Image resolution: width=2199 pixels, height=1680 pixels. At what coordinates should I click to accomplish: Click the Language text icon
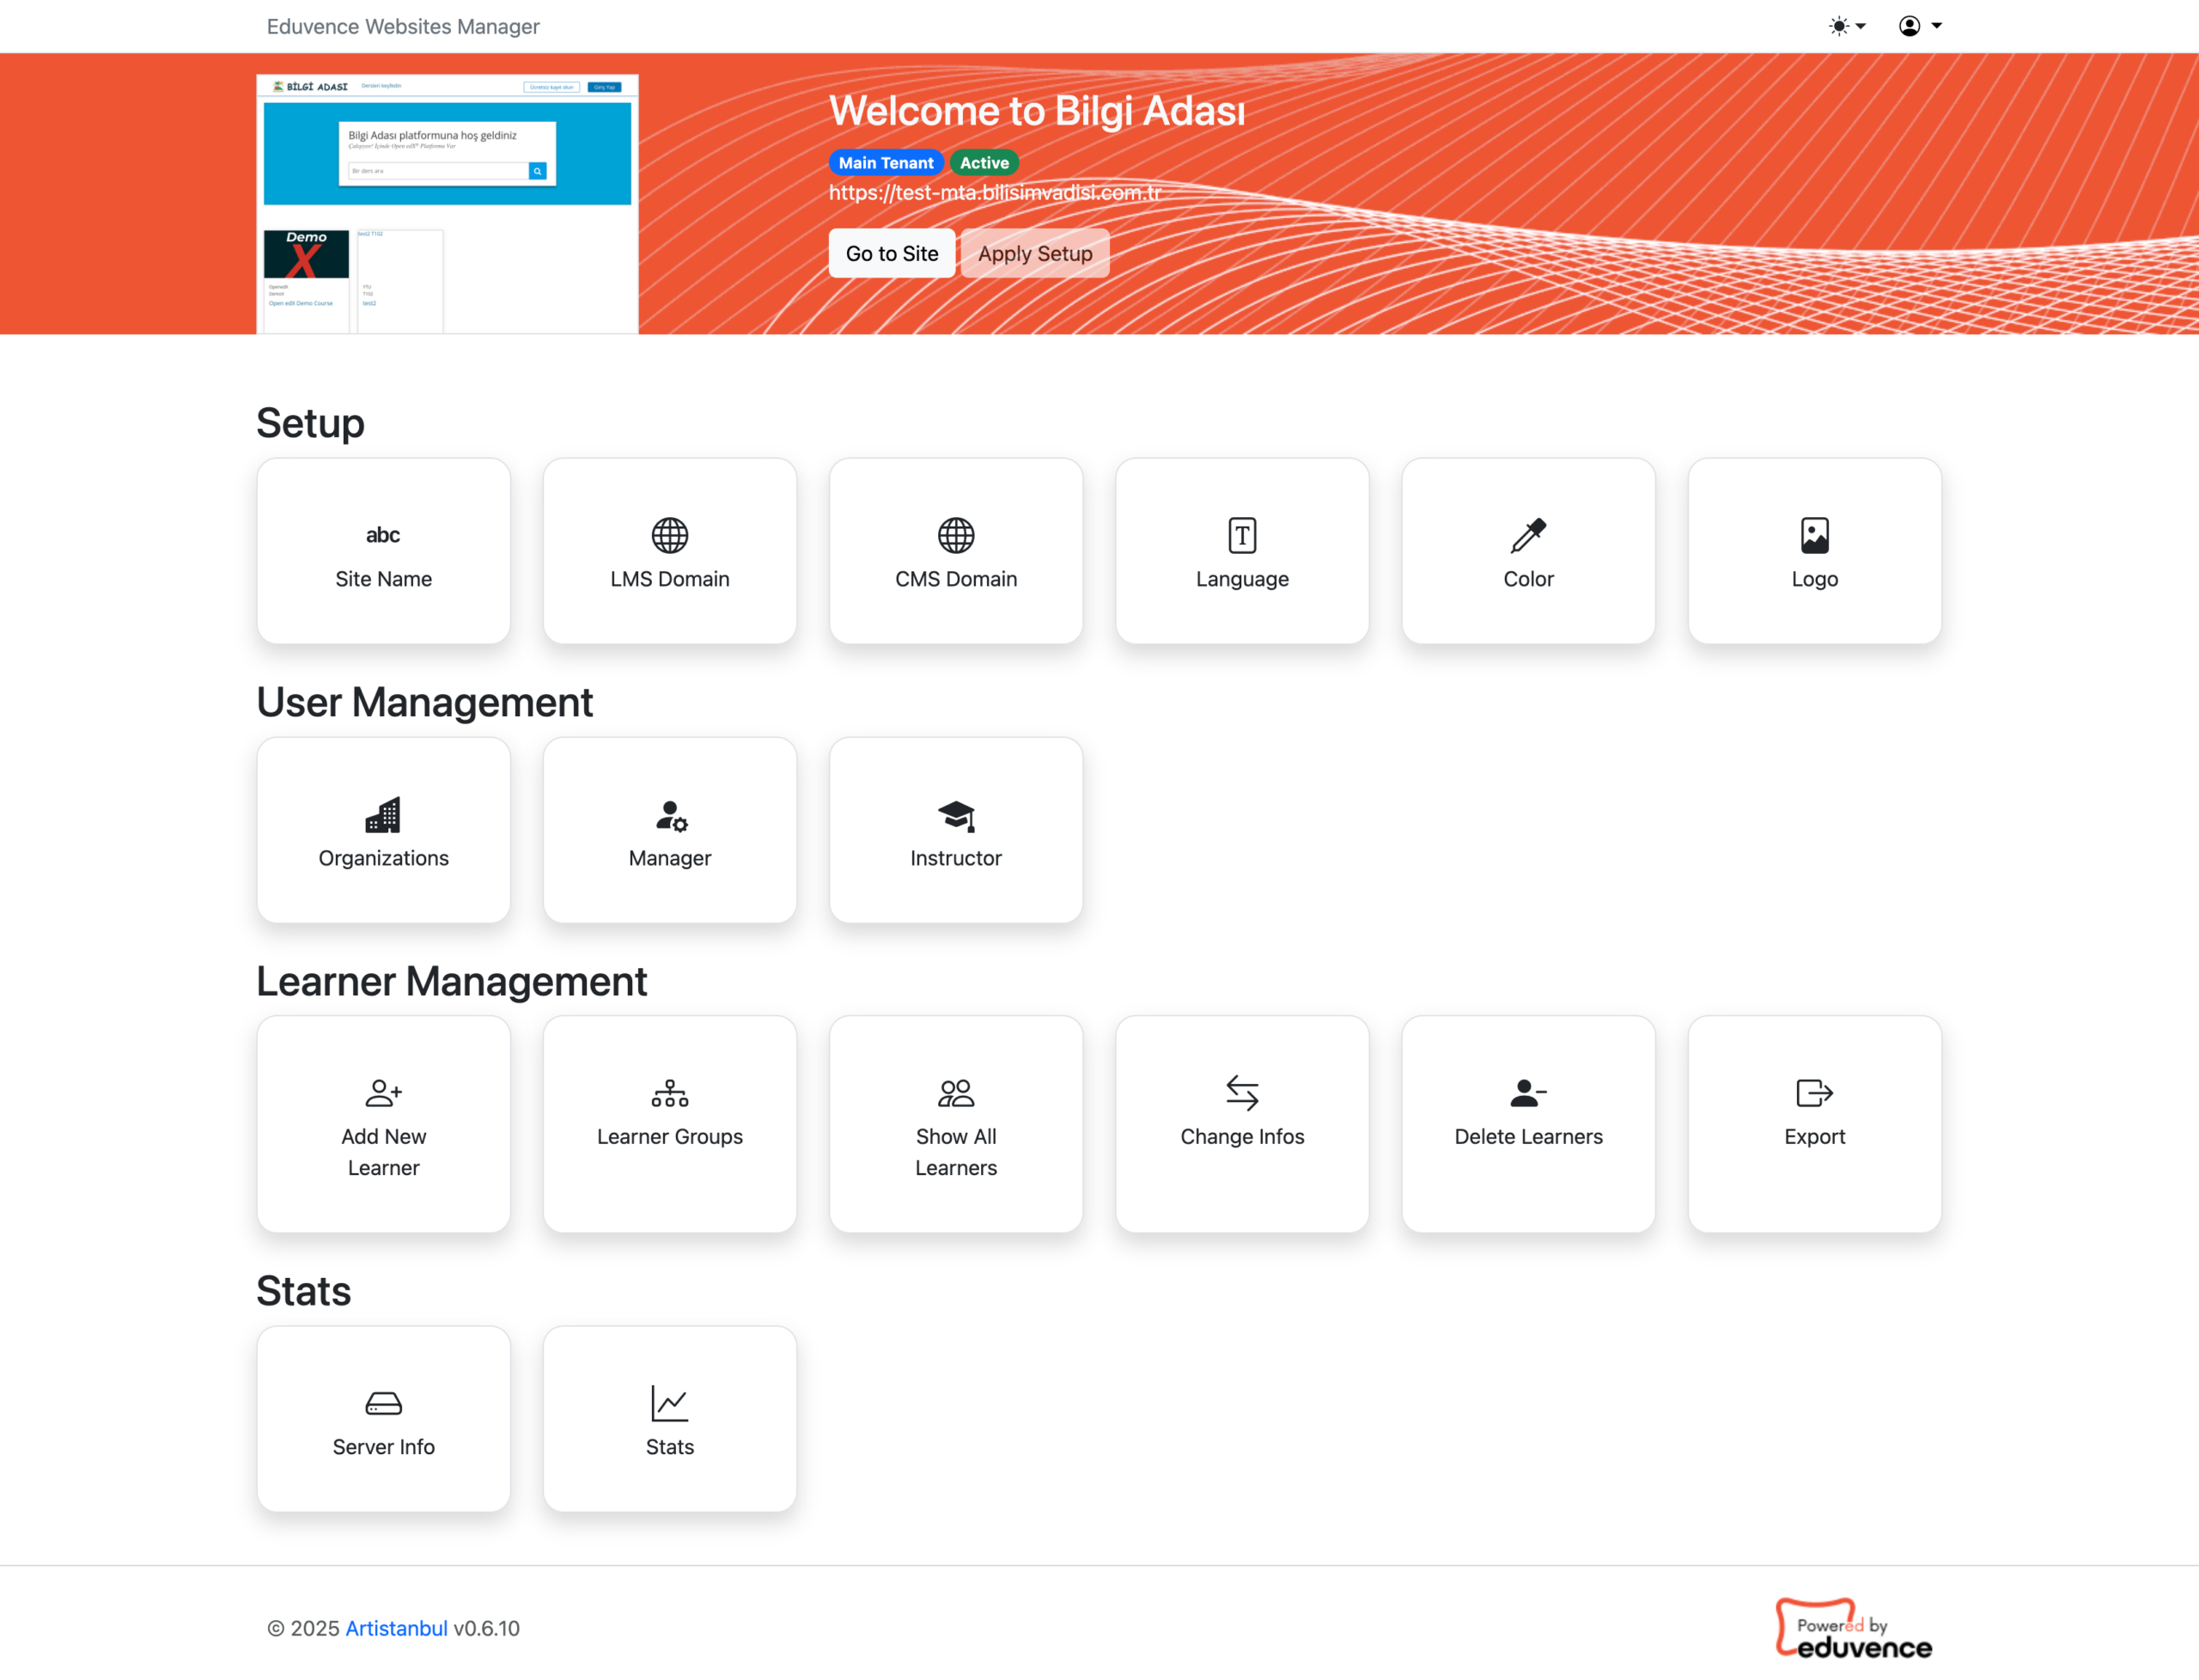click(1242, 535)
